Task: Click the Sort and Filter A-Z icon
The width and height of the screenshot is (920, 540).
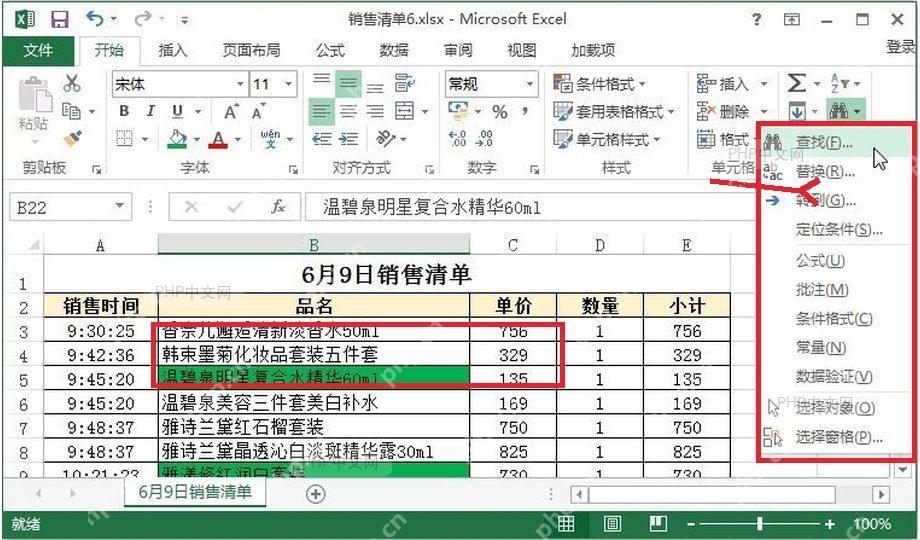Action: 839,83
